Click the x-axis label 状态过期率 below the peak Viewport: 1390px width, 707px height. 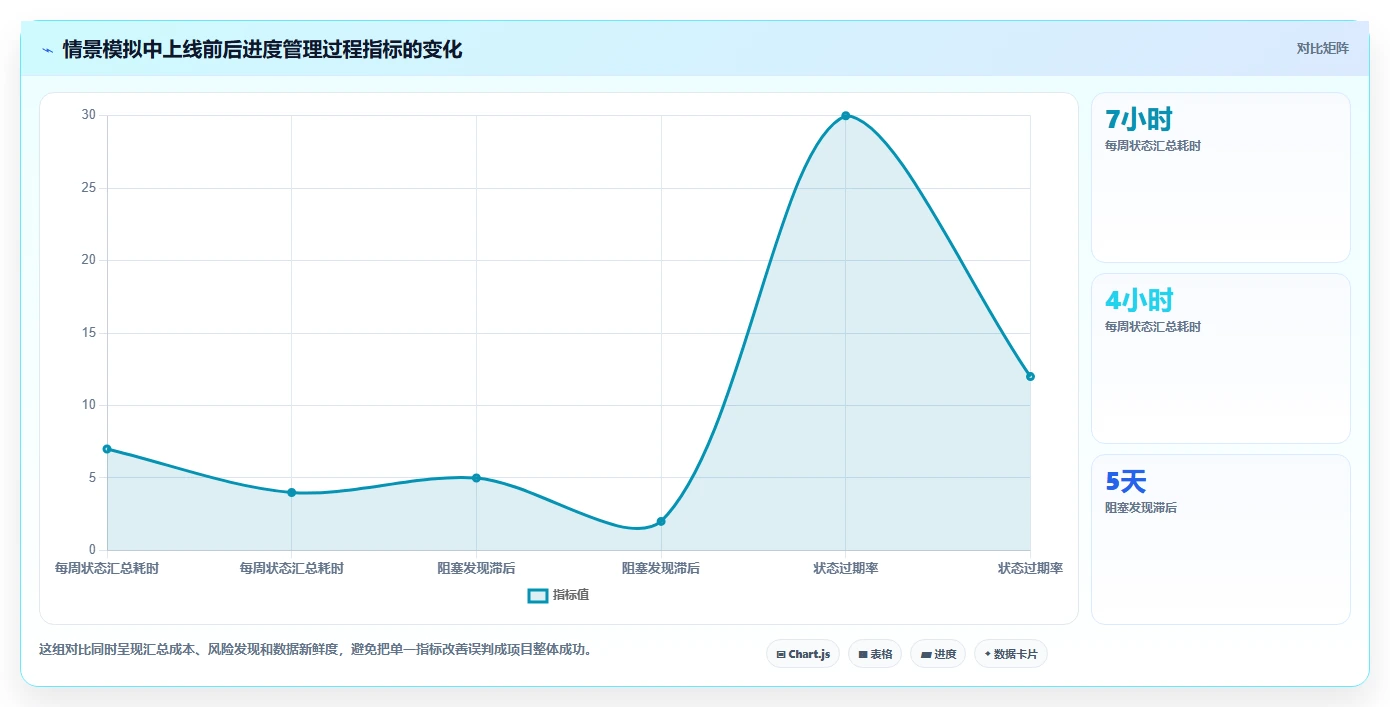tap(846, 568)
